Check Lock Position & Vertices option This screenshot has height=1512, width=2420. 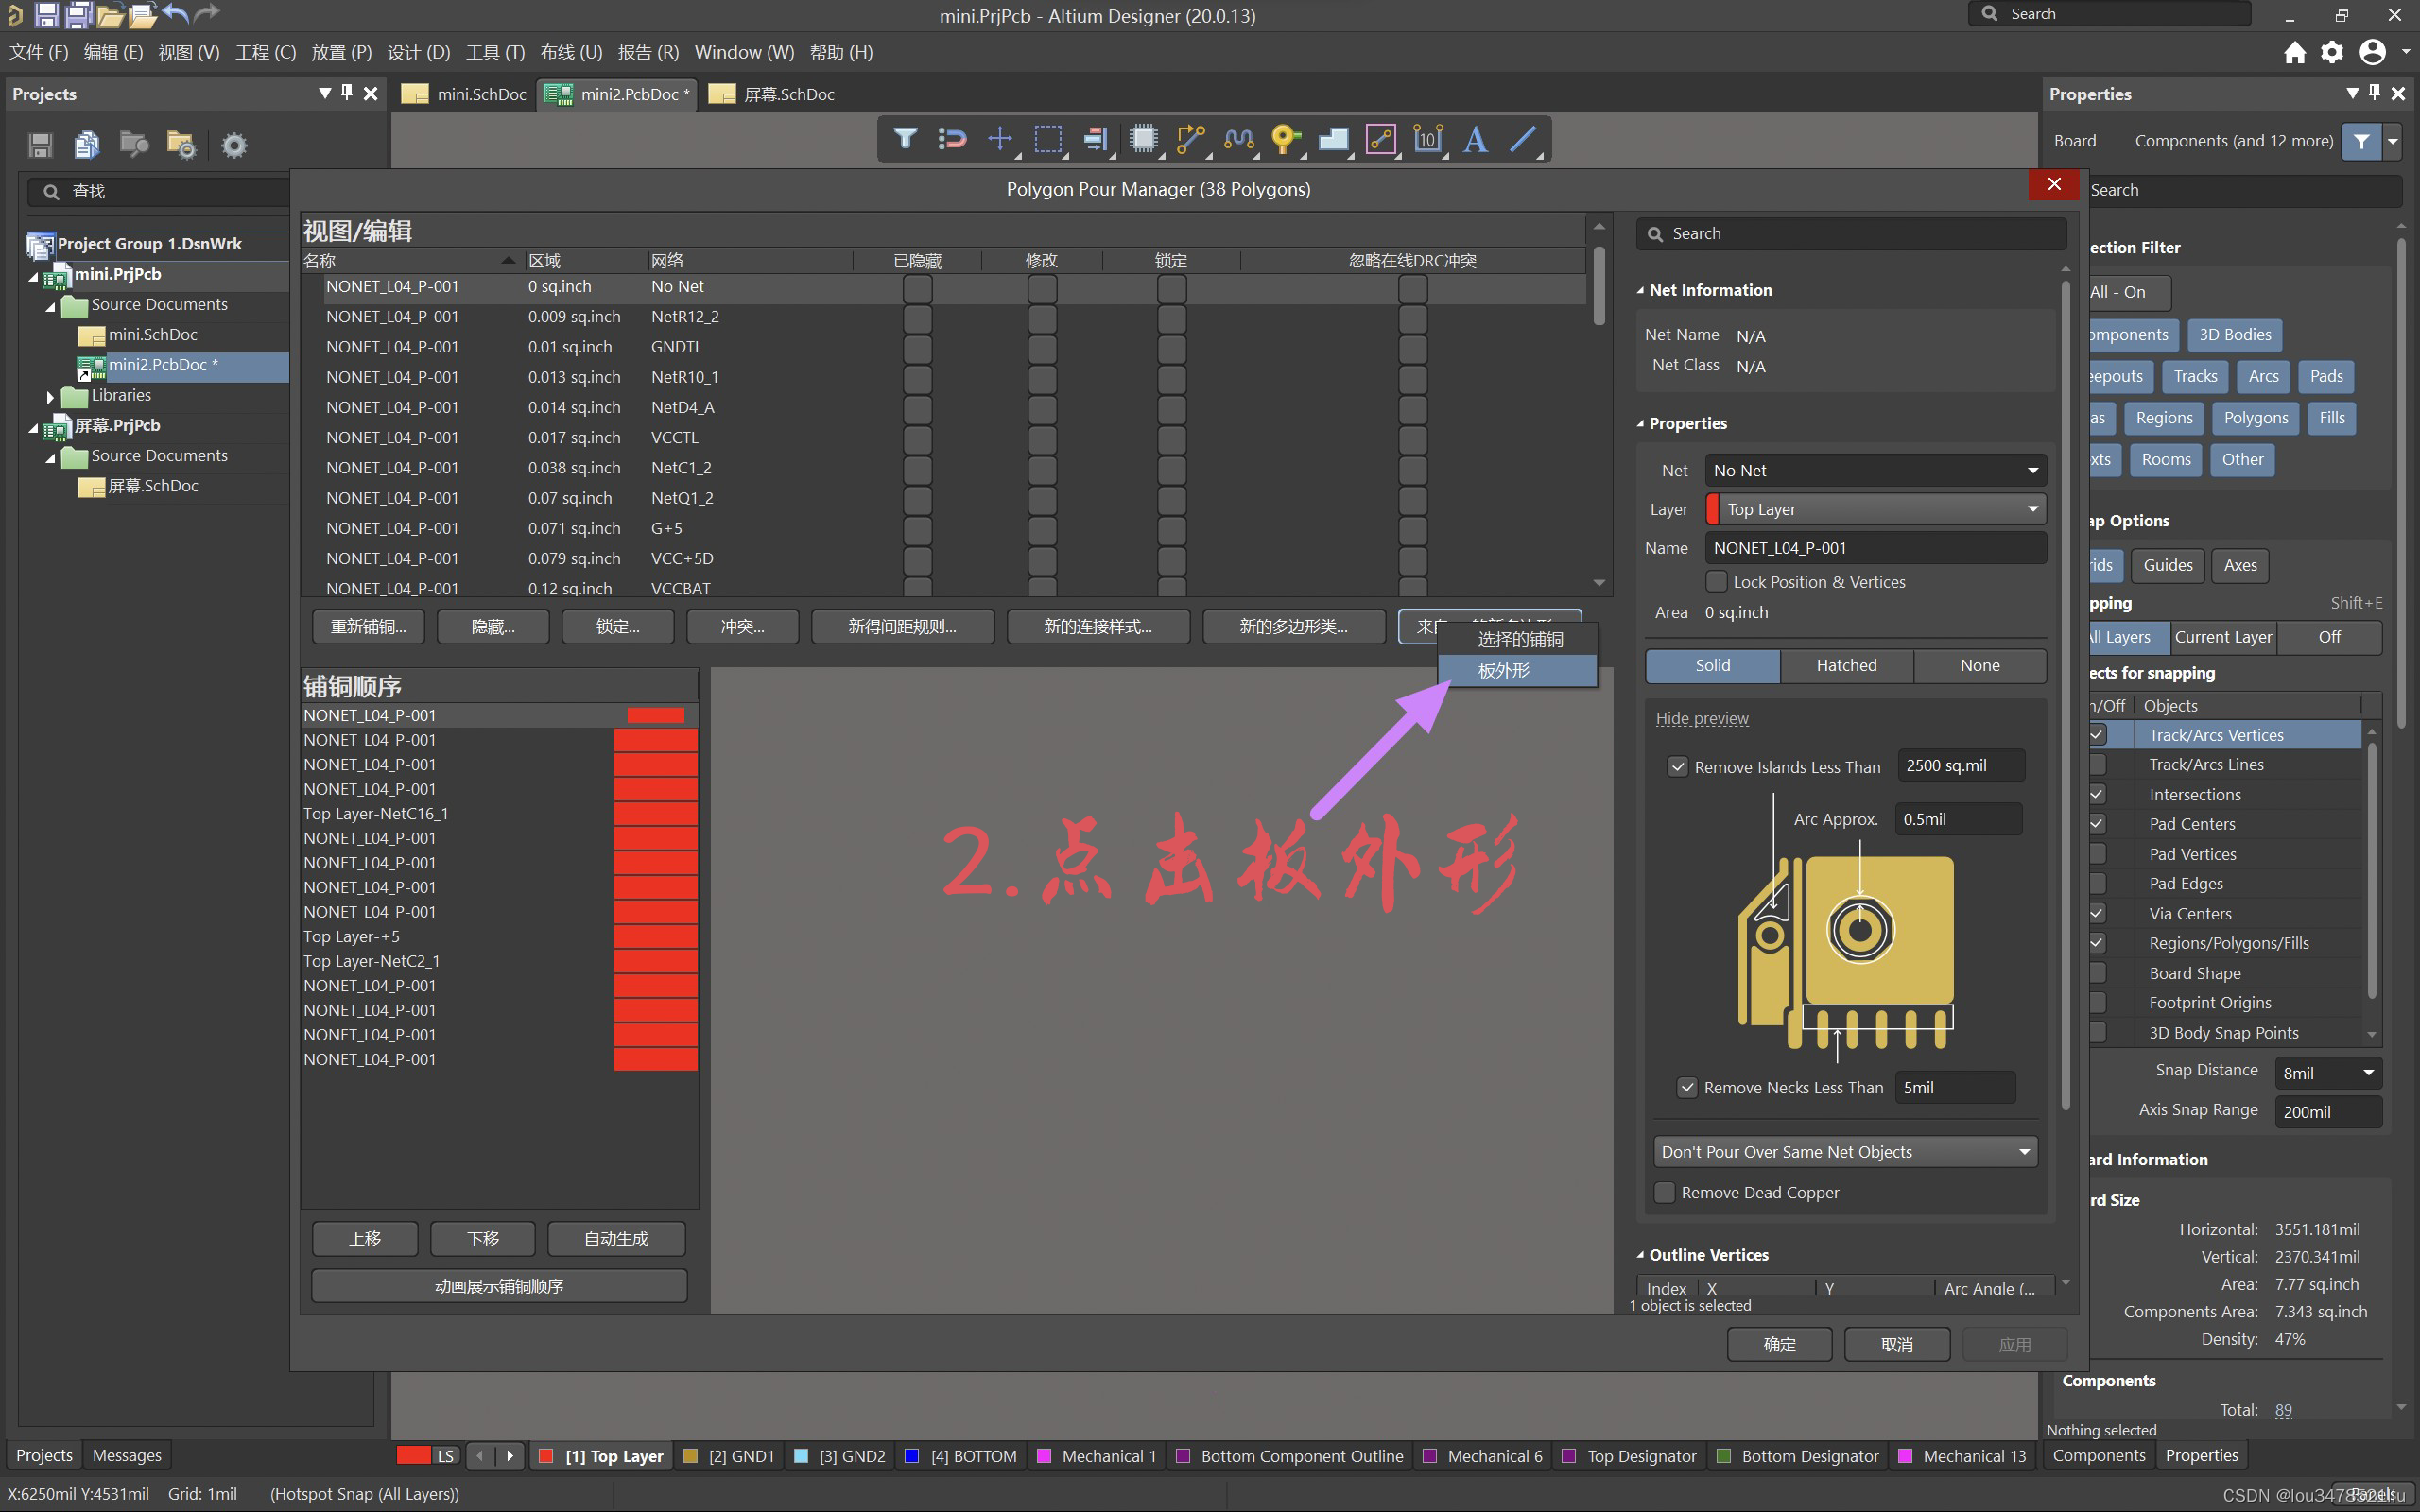[x=1716, y=581]
